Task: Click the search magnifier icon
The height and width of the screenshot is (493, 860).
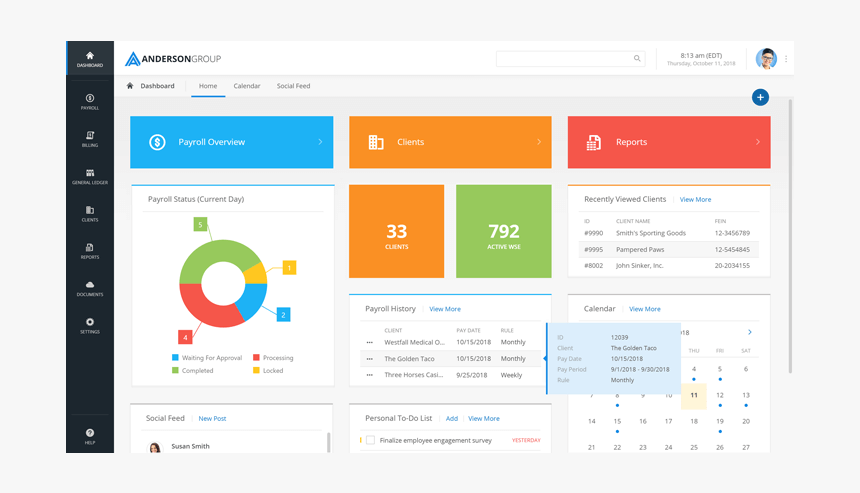Action: [x=637, y=59]
